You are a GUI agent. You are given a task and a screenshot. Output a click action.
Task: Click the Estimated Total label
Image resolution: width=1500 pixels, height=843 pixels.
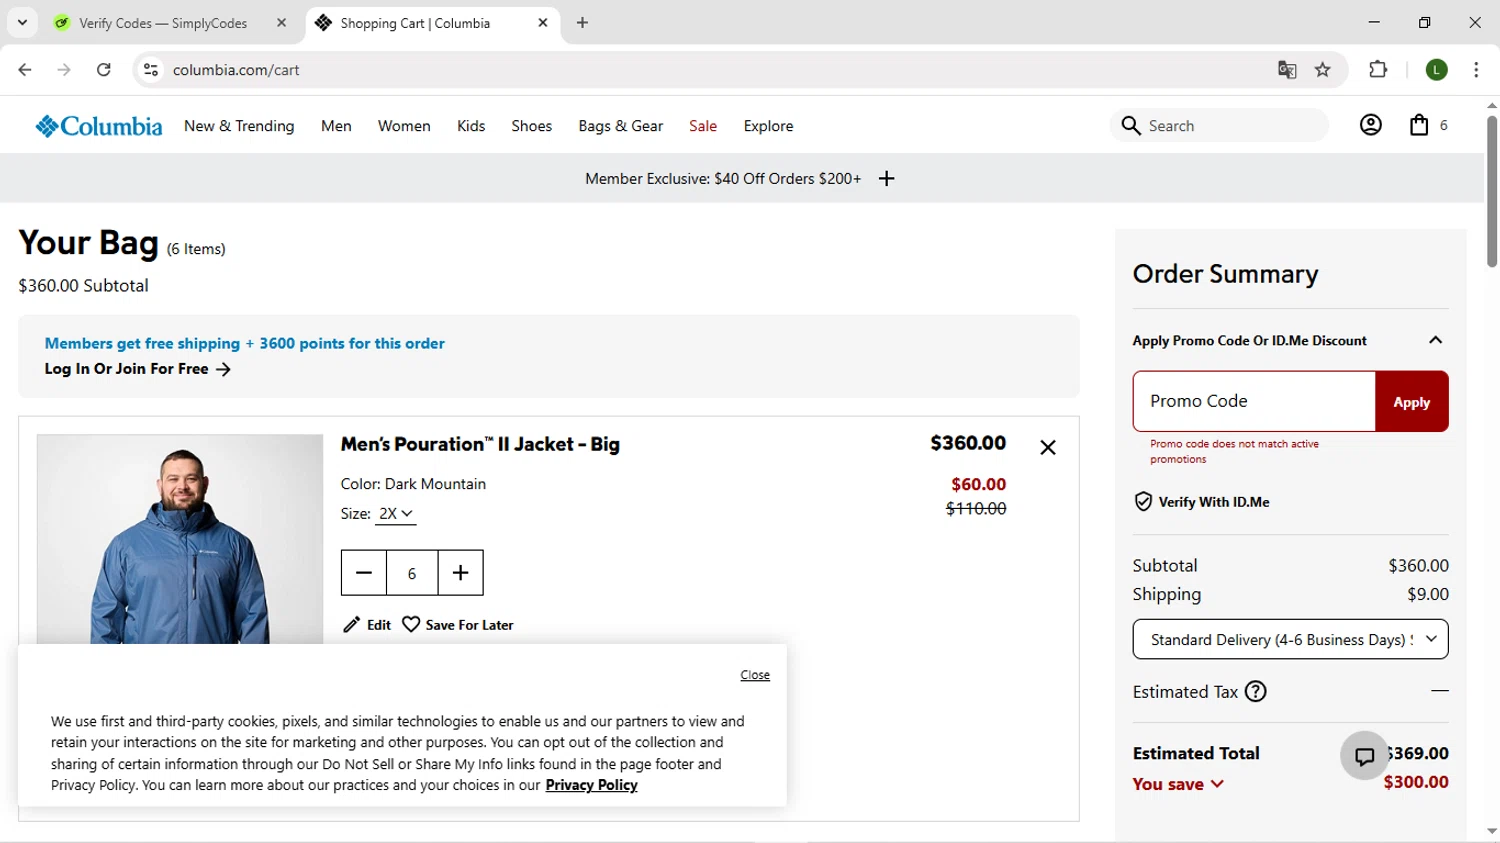pyautogui.click(x=1196, y=754)
